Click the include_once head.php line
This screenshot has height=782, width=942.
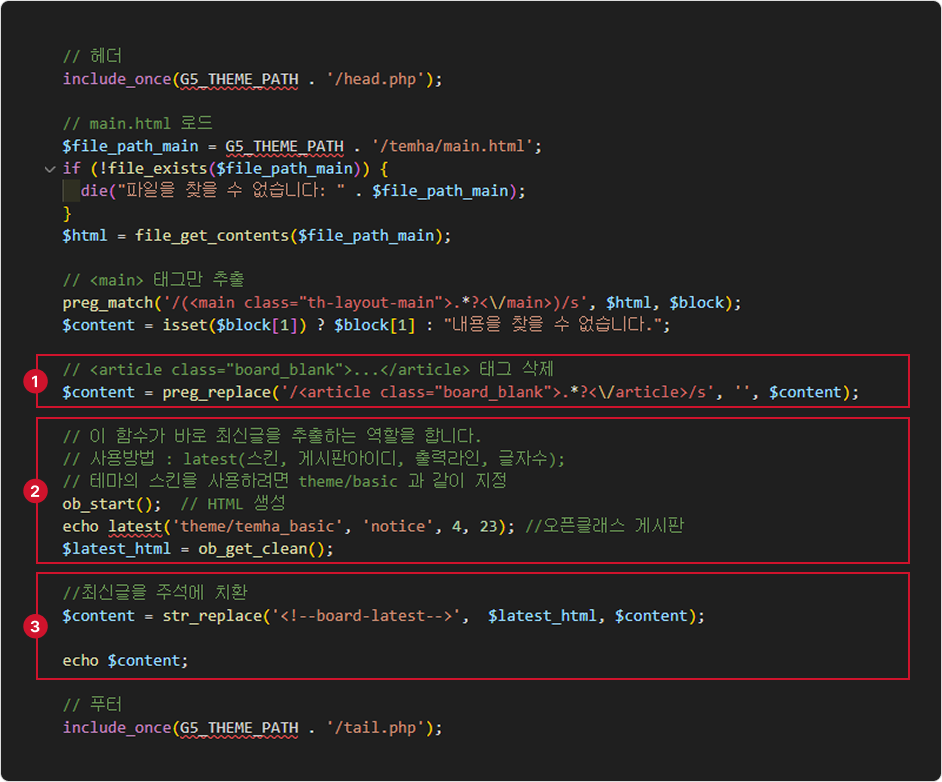click(x=252, y=79)
